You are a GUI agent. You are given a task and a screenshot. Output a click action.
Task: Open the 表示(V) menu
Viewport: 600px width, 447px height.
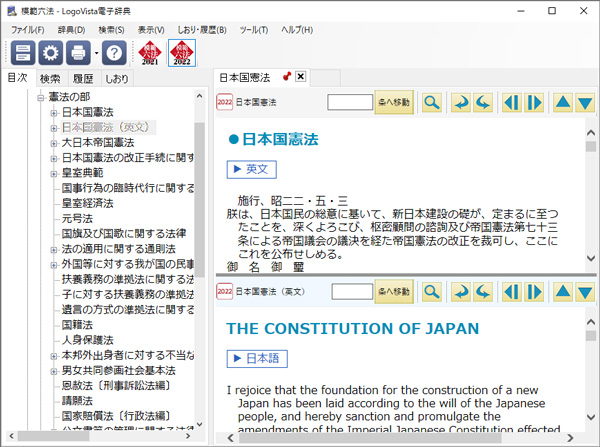151,30
